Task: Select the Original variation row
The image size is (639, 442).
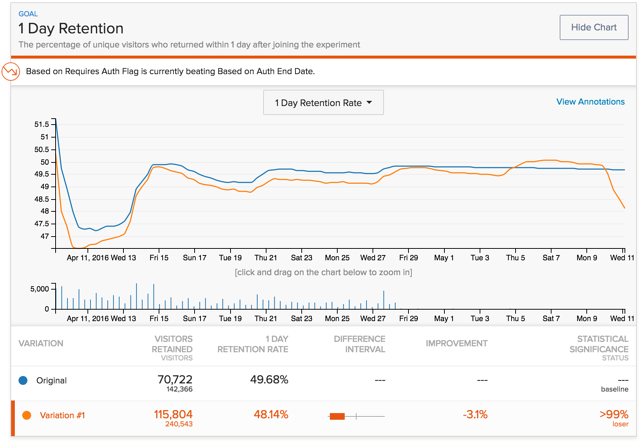Action: [52, 380]
